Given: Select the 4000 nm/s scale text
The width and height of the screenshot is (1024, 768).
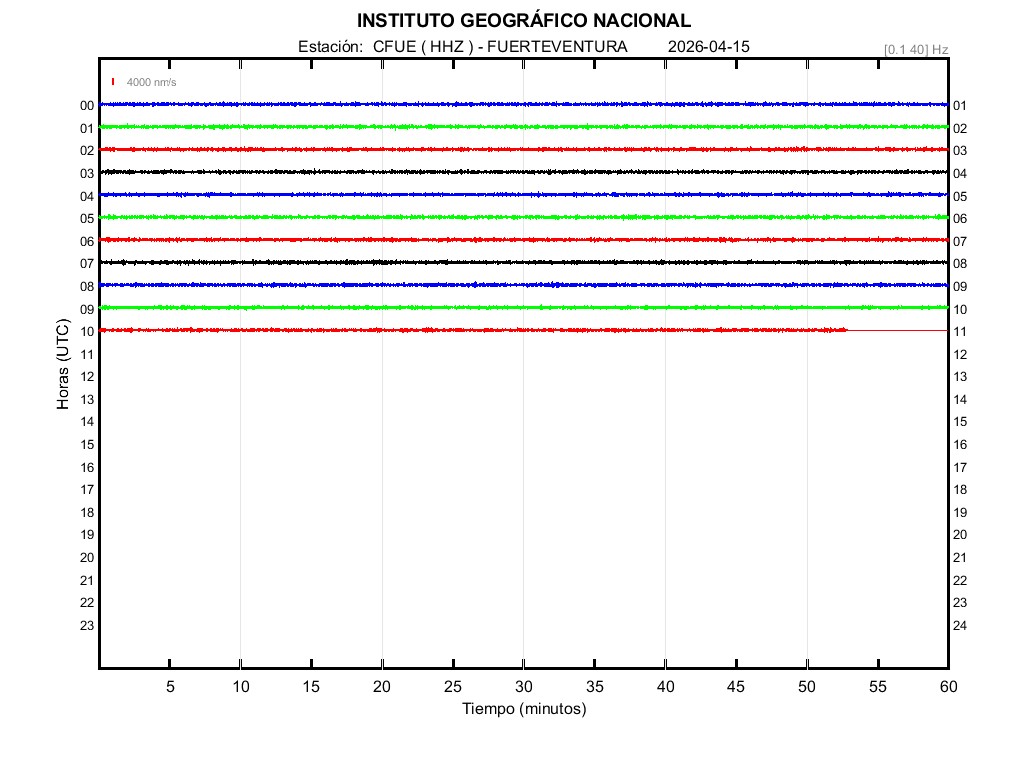Looking at the screenshot, I should pyautogui.click(x=151, y=82).
